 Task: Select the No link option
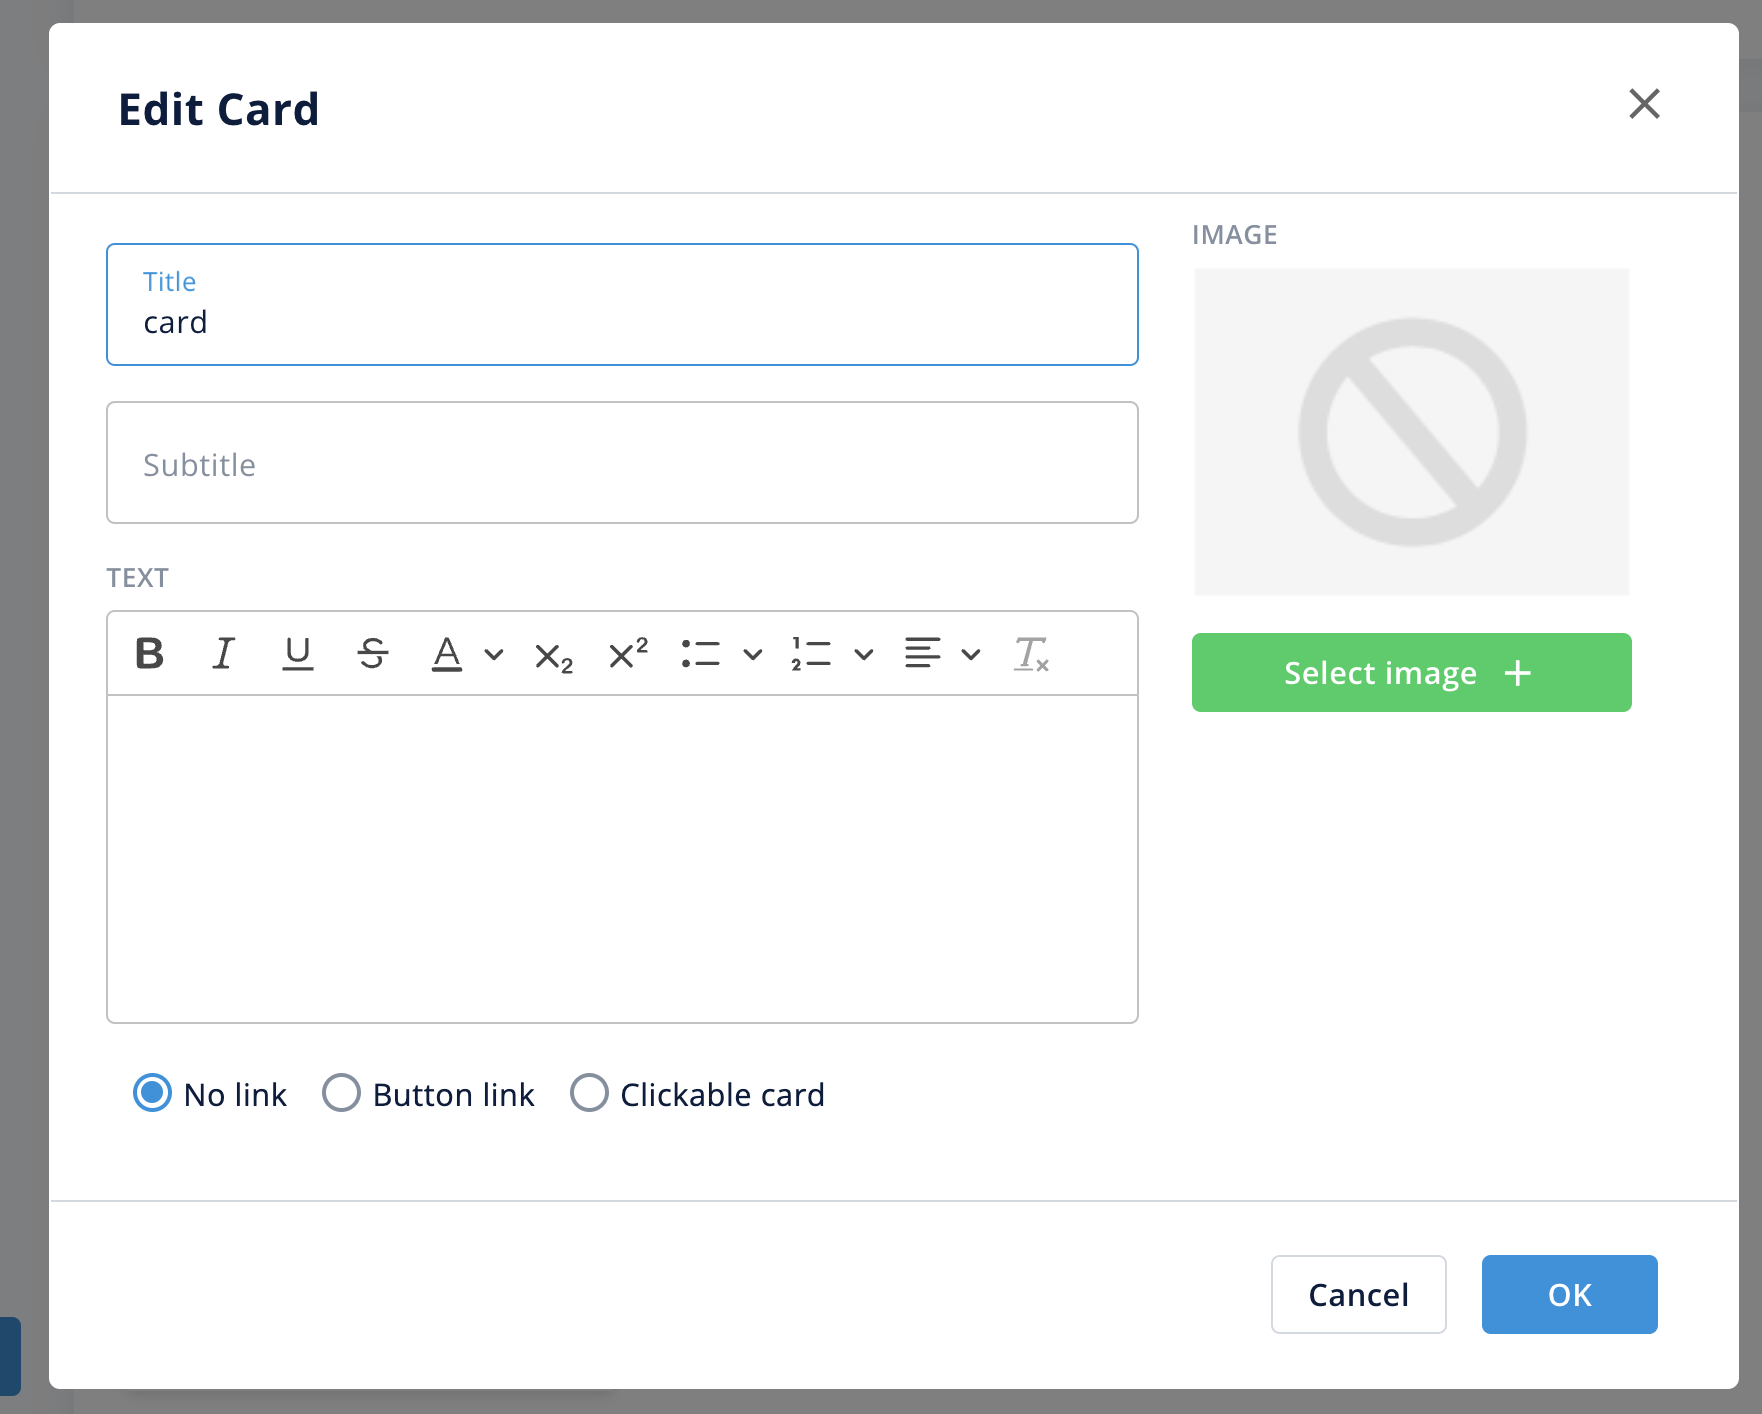pyautogui.click(x=152, y=1093)
